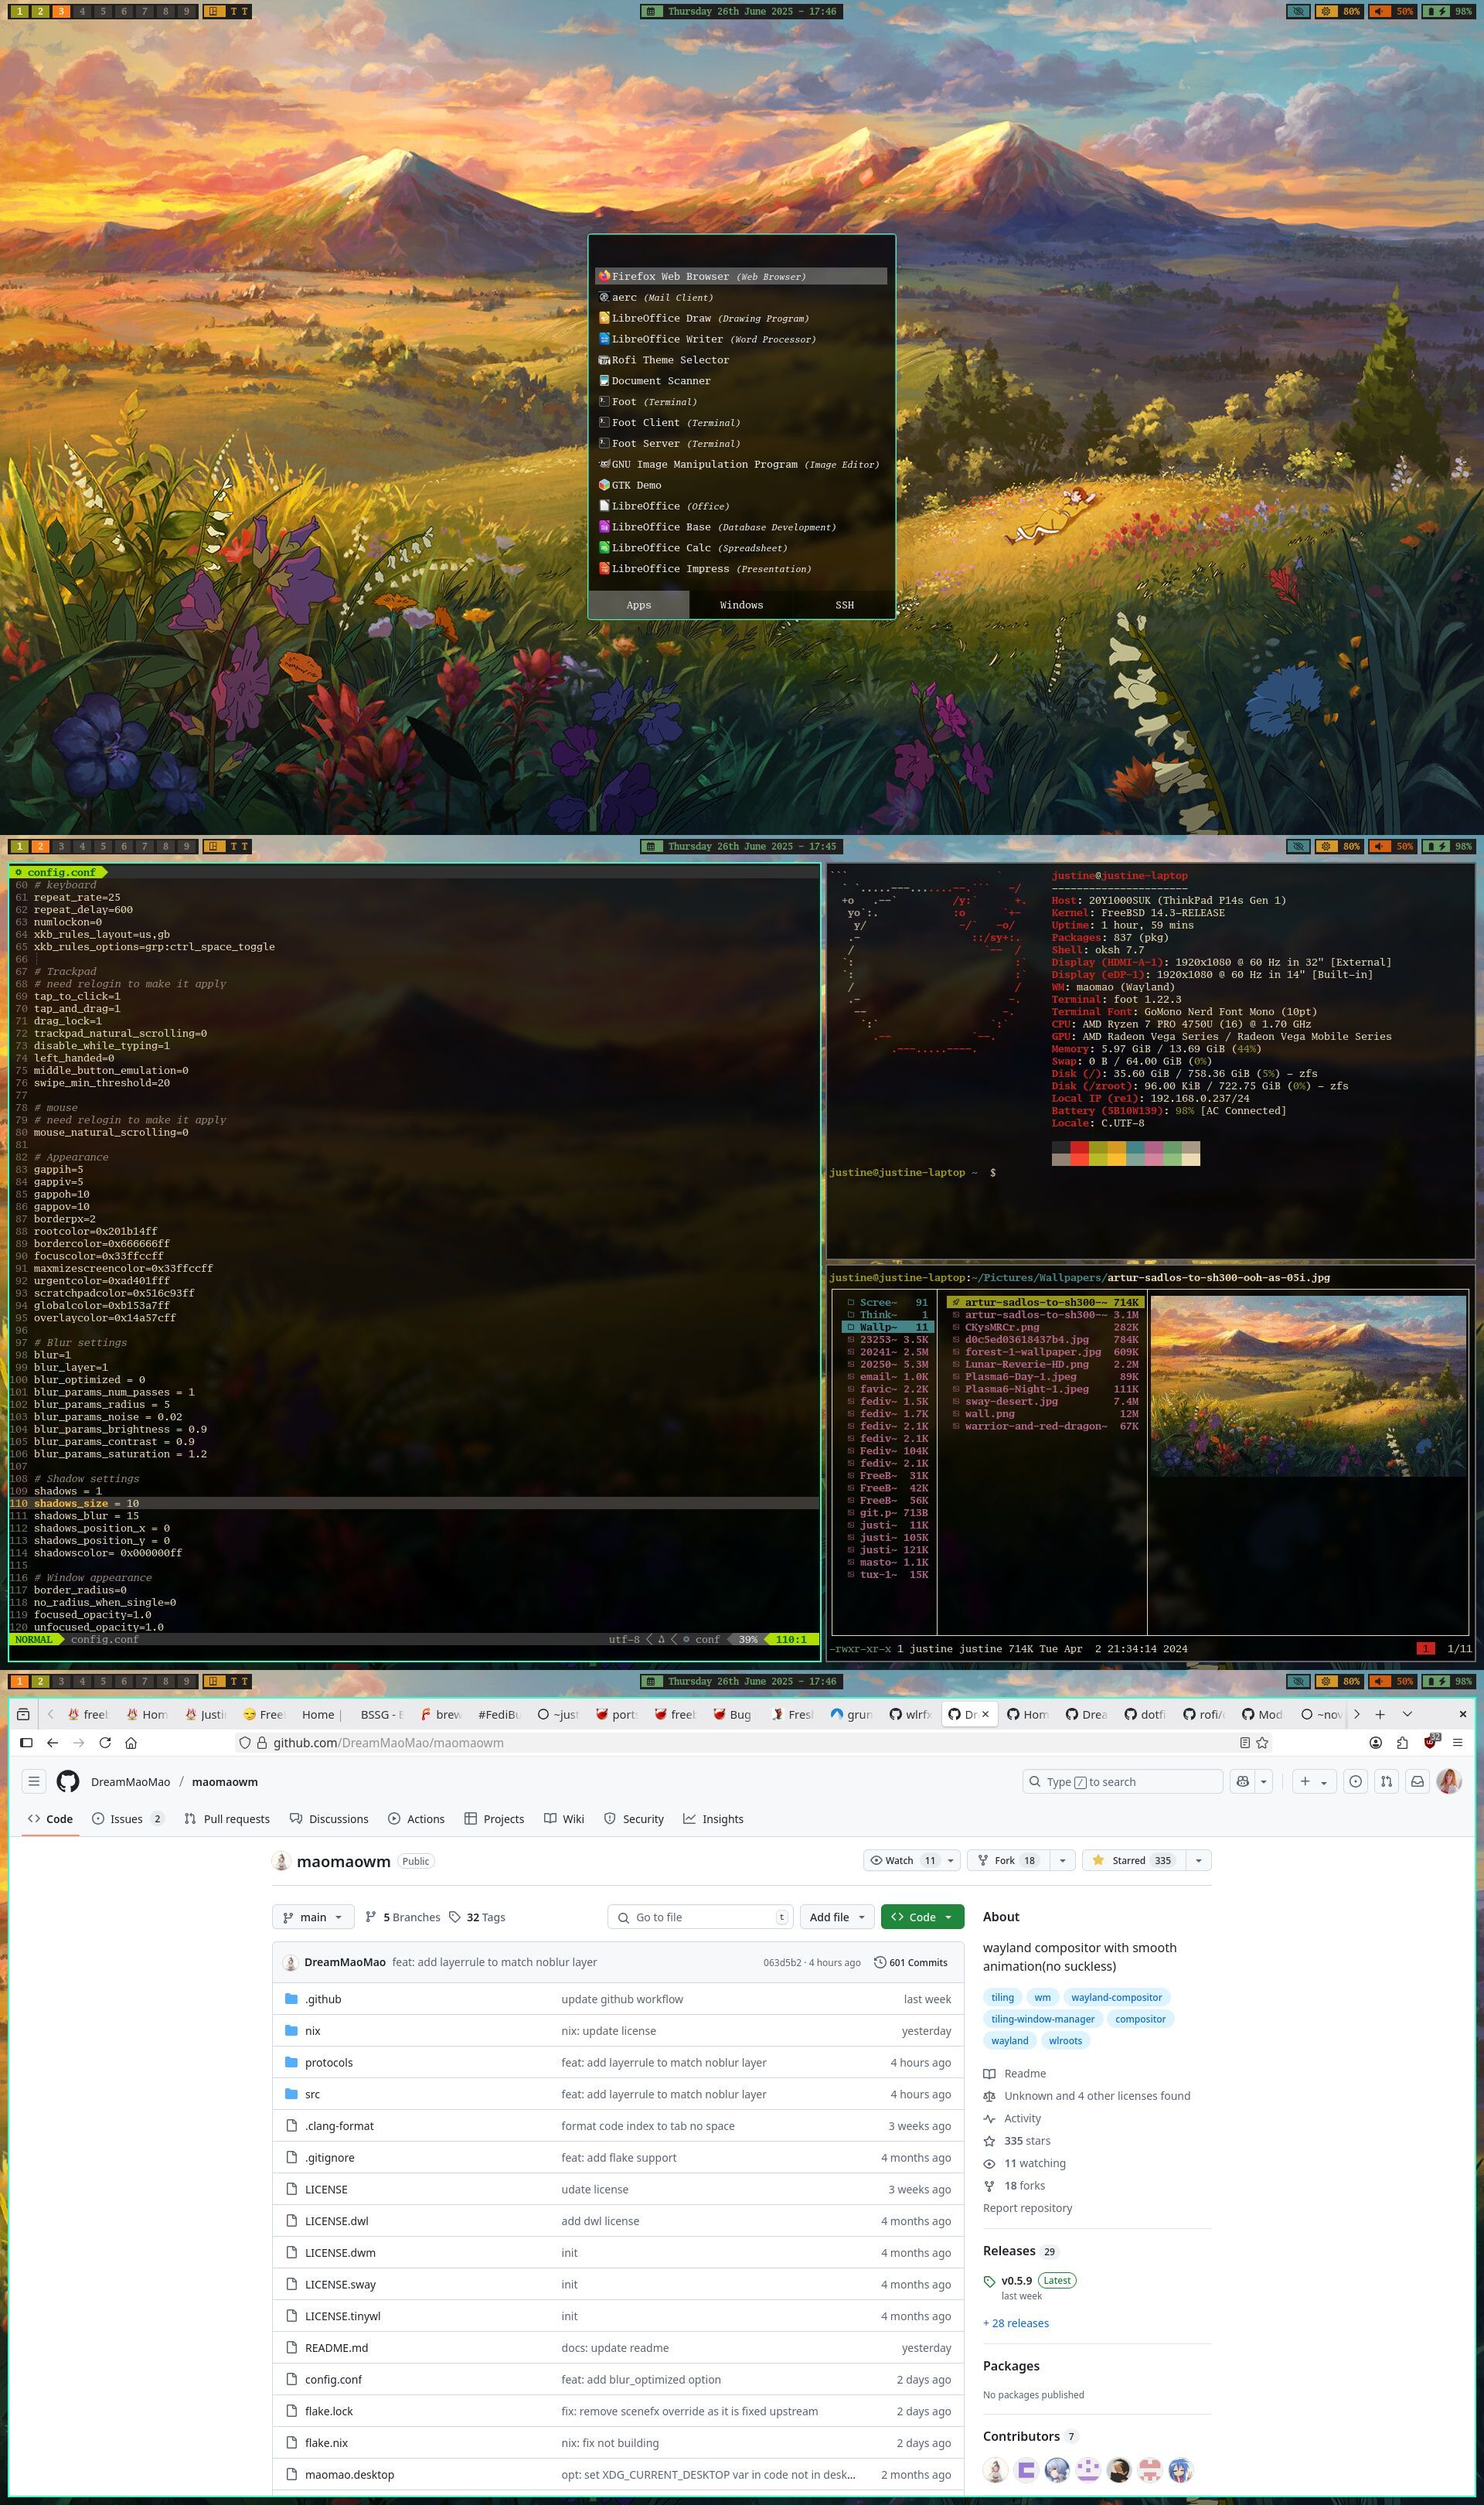Open Watch notification options arrow
The height and width of the screenshot is (2505, 1484).
point(951,1861)
